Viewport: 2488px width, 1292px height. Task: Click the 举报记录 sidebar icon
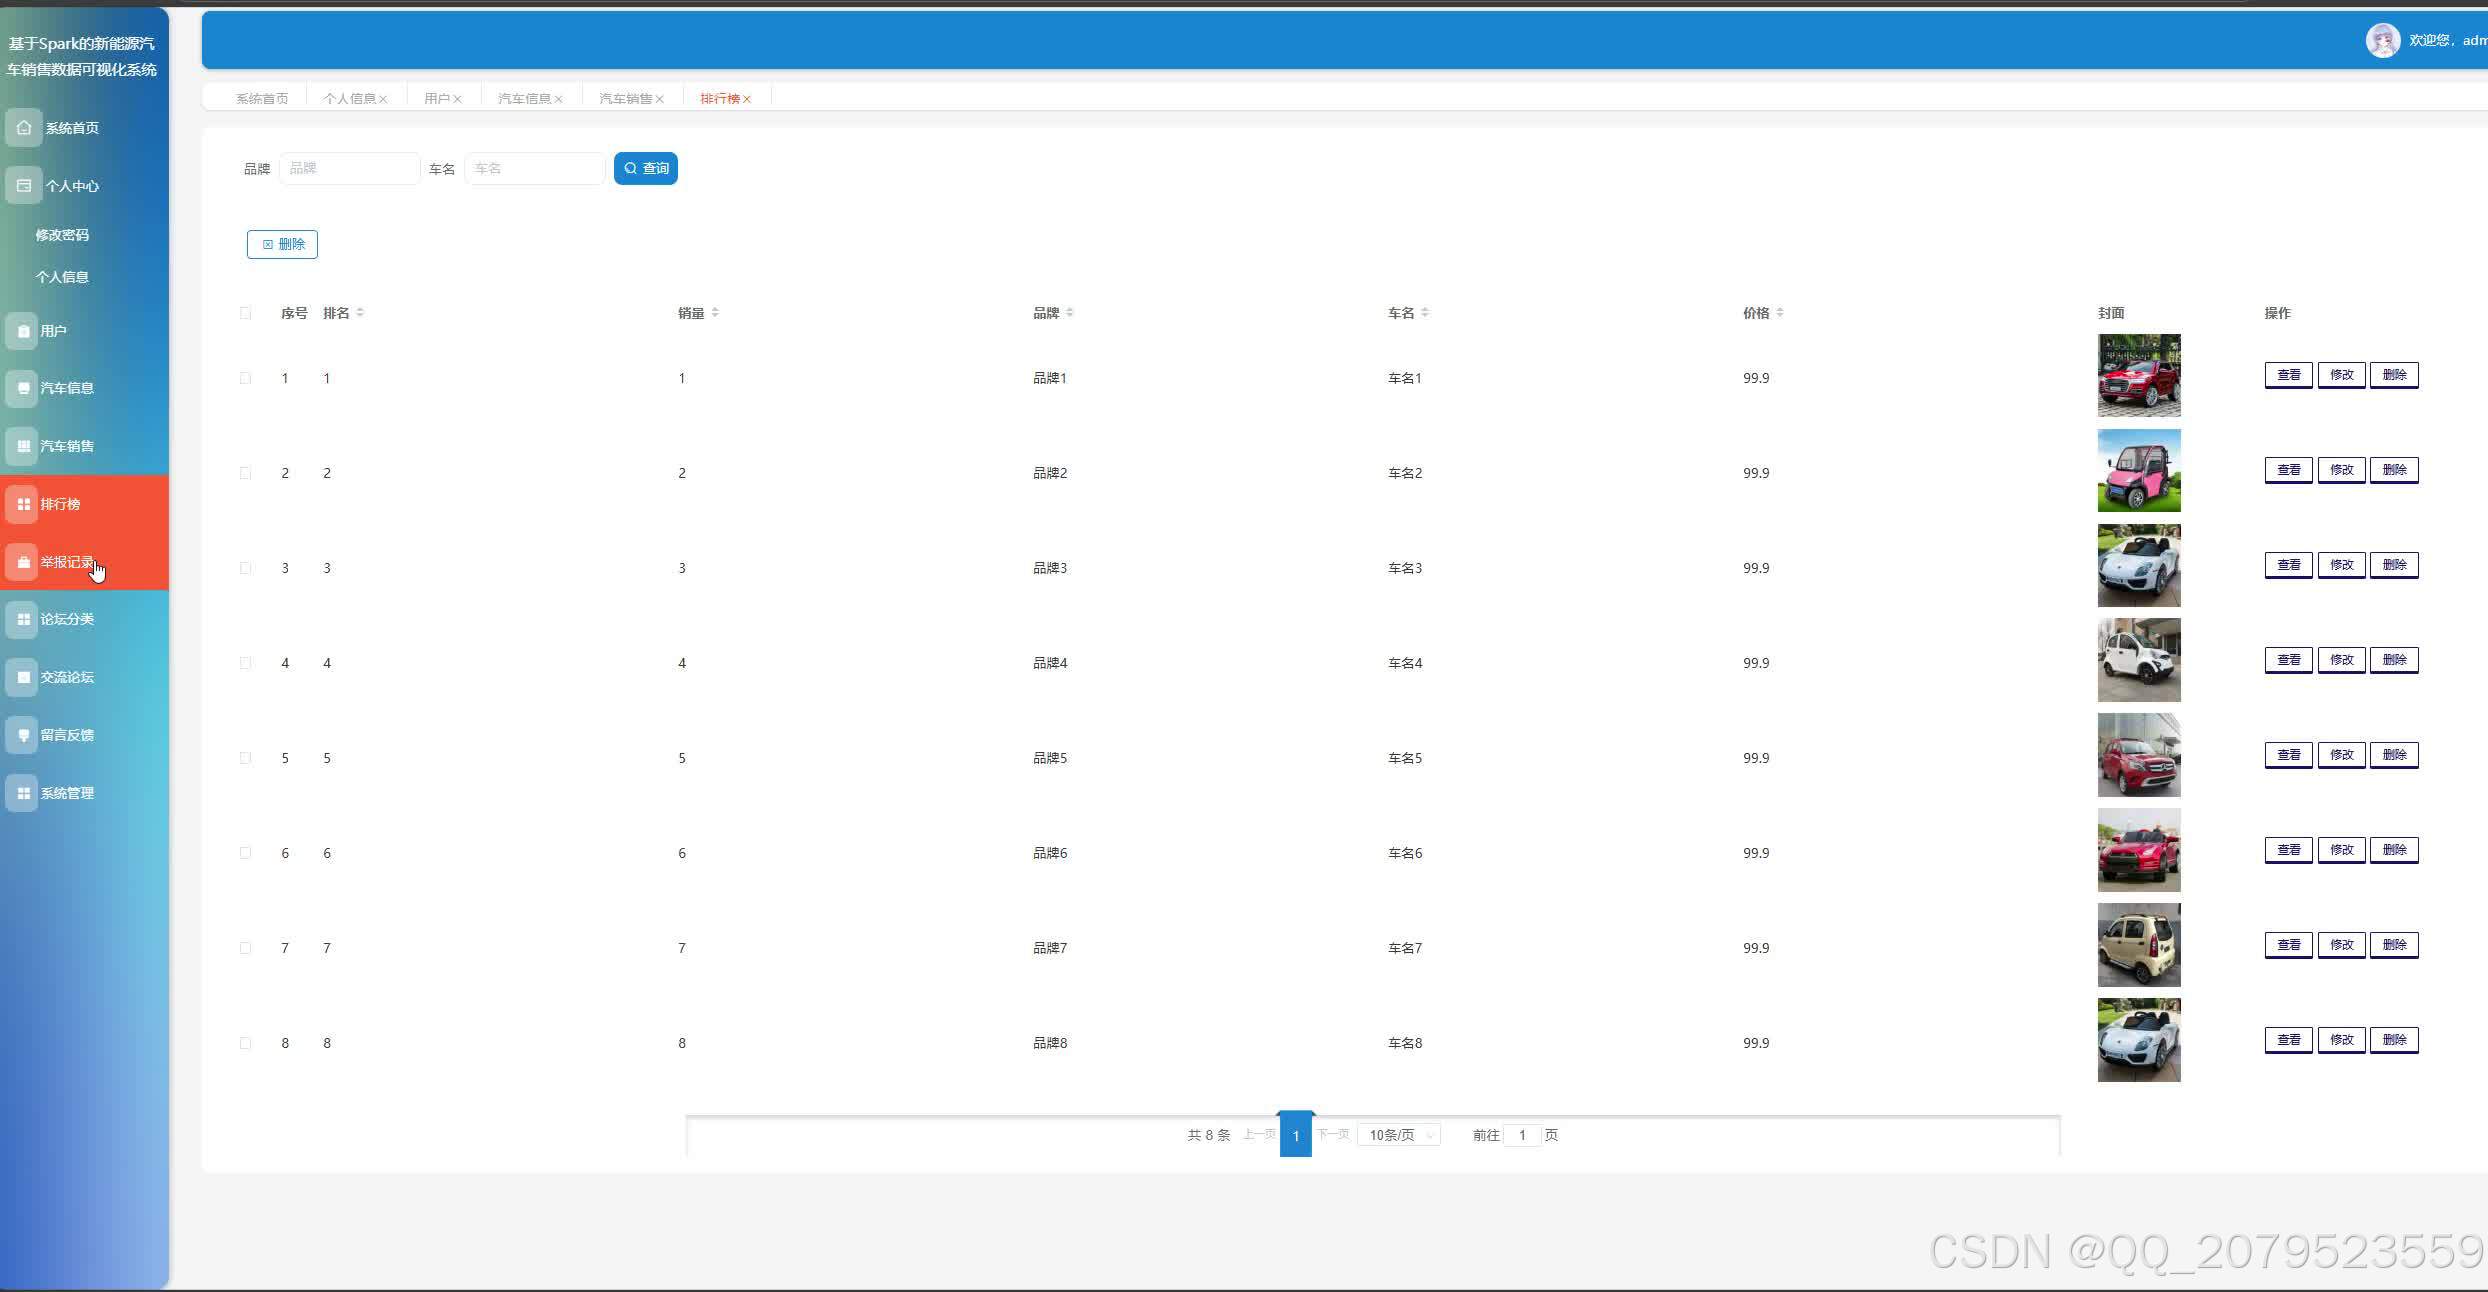pyautogui.click(x=24, y=562)
